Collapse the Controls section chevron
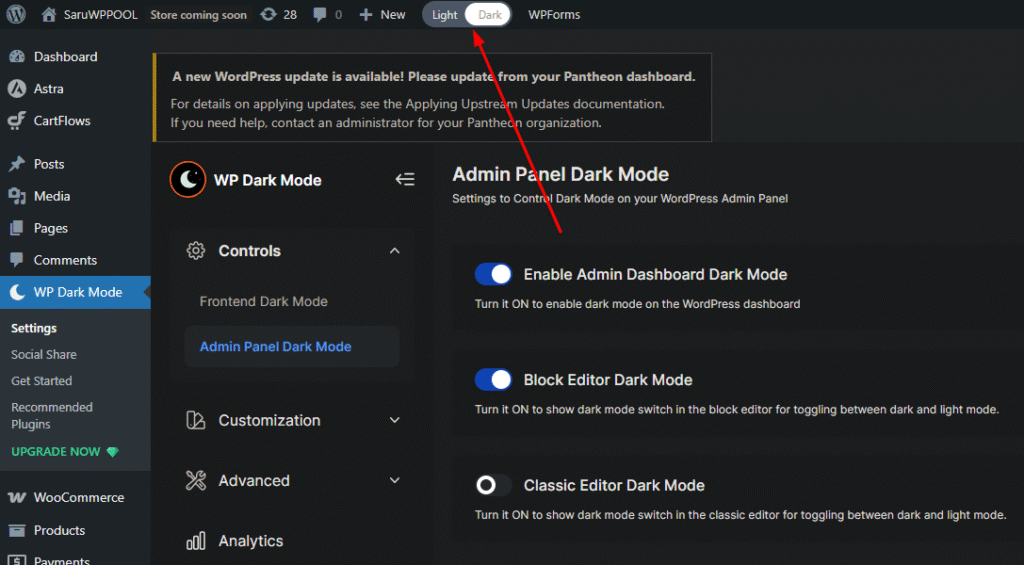The height and width of the screenshot is (565, 1024). point(394,251)
